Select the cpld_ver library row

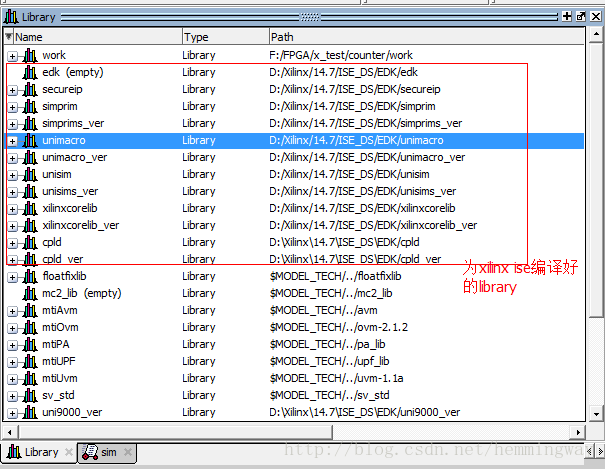click(x=295, y=259)
